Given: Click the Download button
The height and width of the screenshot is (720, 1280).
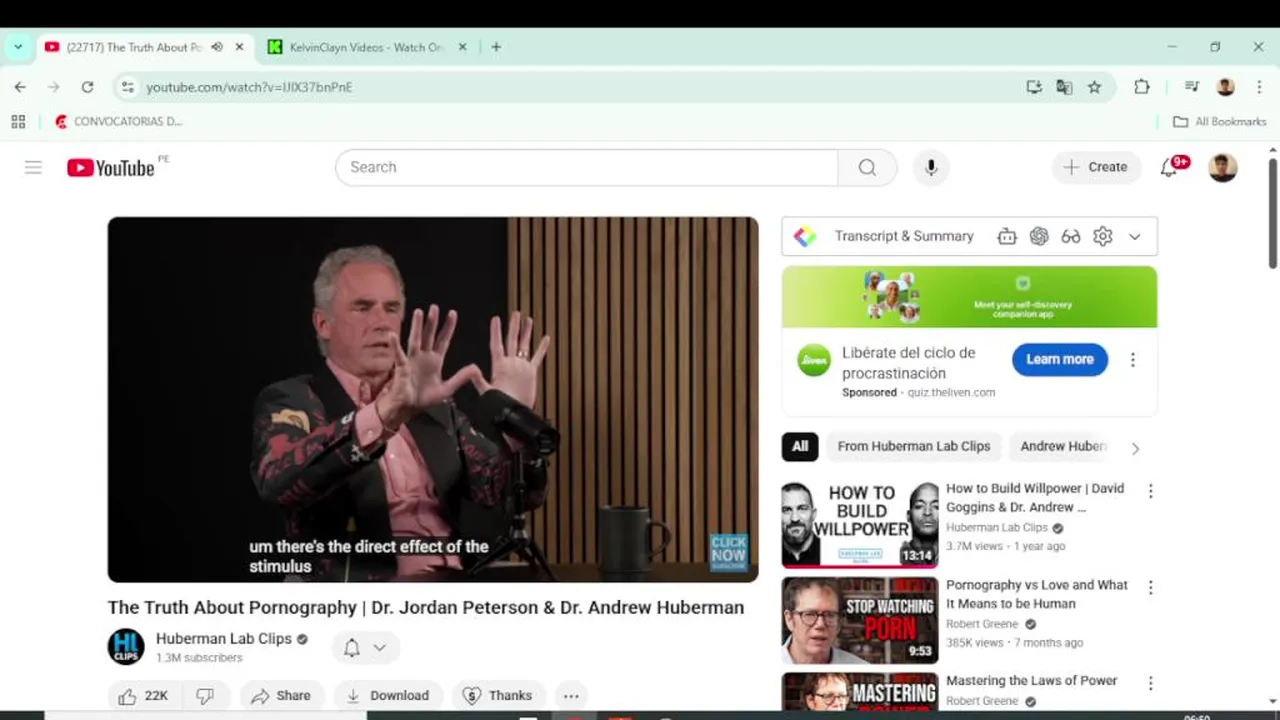Looking at the screenshot, I should click(x=387, y=696).
